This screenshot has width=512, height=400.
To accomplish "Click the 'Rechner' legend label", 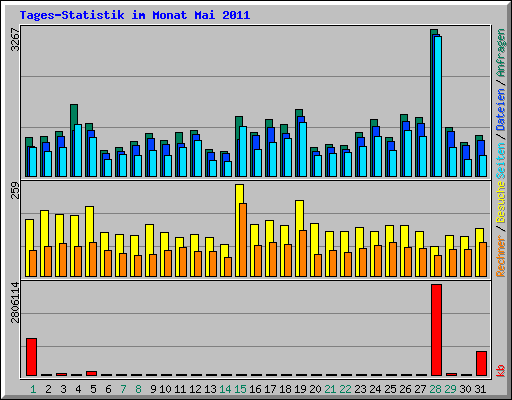I will (x=501, y=256).
